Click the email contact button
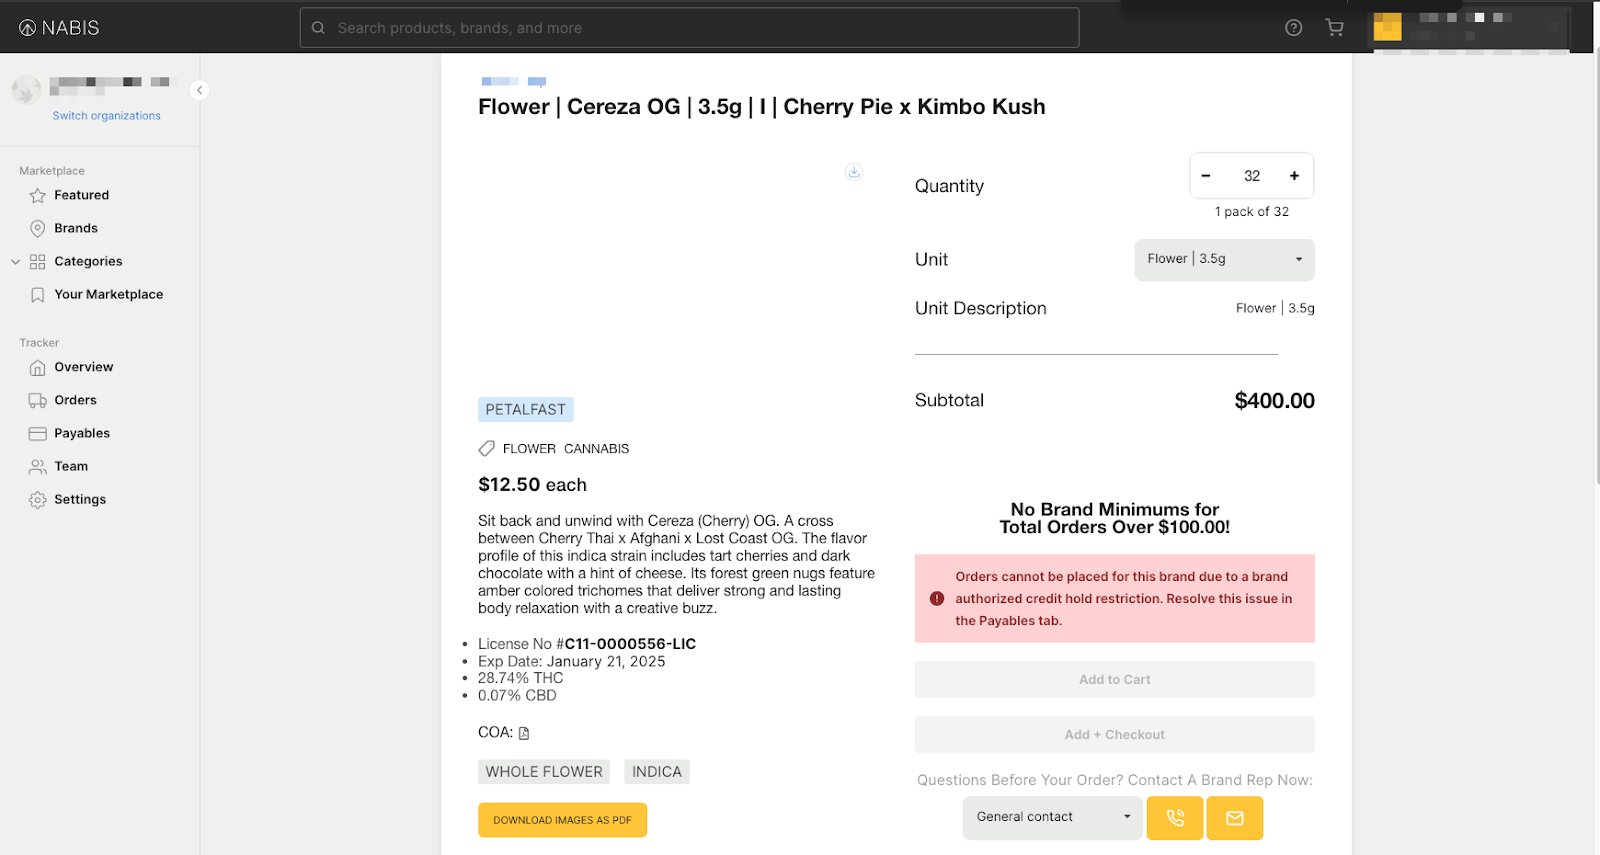Viewport: 1600px width, 855px height. (1234, 818)
